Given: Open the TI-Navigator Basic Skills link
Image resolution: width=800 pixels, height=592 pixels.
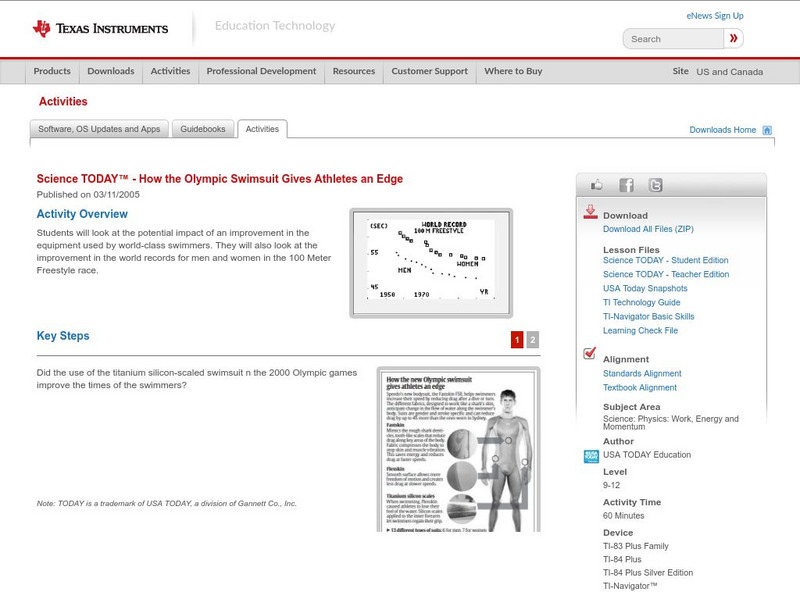Looking at the screenshot, I should click(x=648, y=316).
